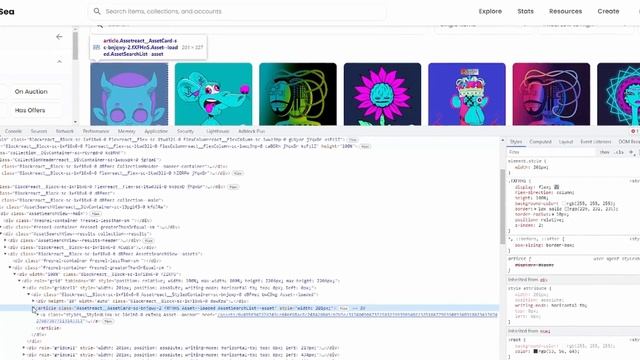Select the DOM Breakpoints pane tab
Screen dimensions: 640x360
629,142
